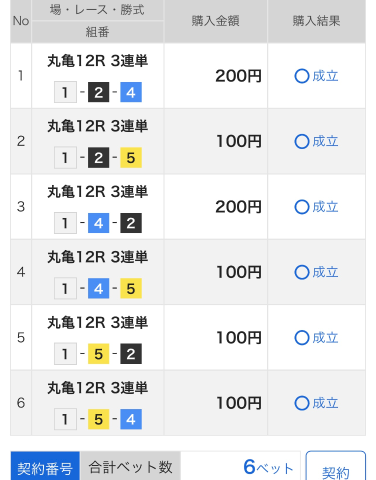
Task: Click the 6ベット total count
Action: 268,467
